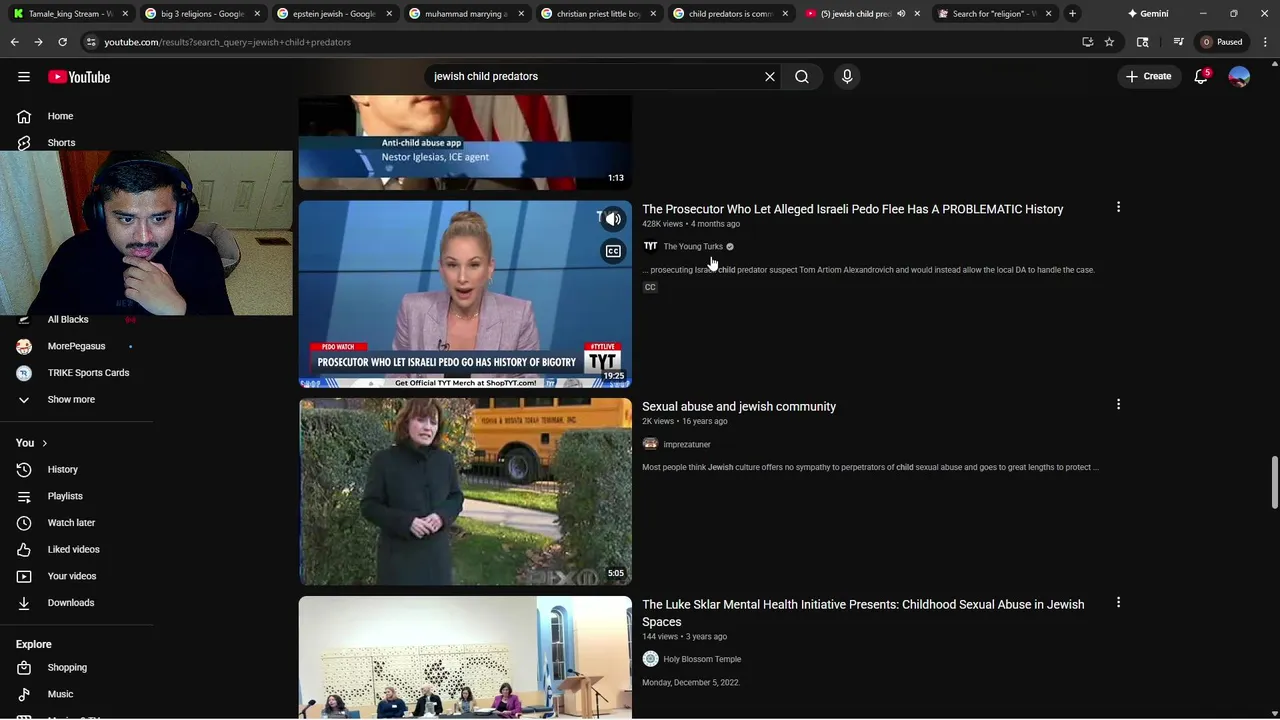Open the Holy Blossom Temple channel link

pyautogui.click(x=702, y=659)
